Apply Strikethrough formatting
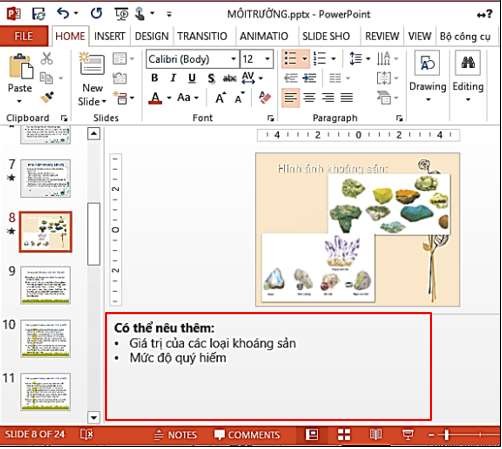The height and width of the screenshot is (449, 502). (x=229, y=78)
